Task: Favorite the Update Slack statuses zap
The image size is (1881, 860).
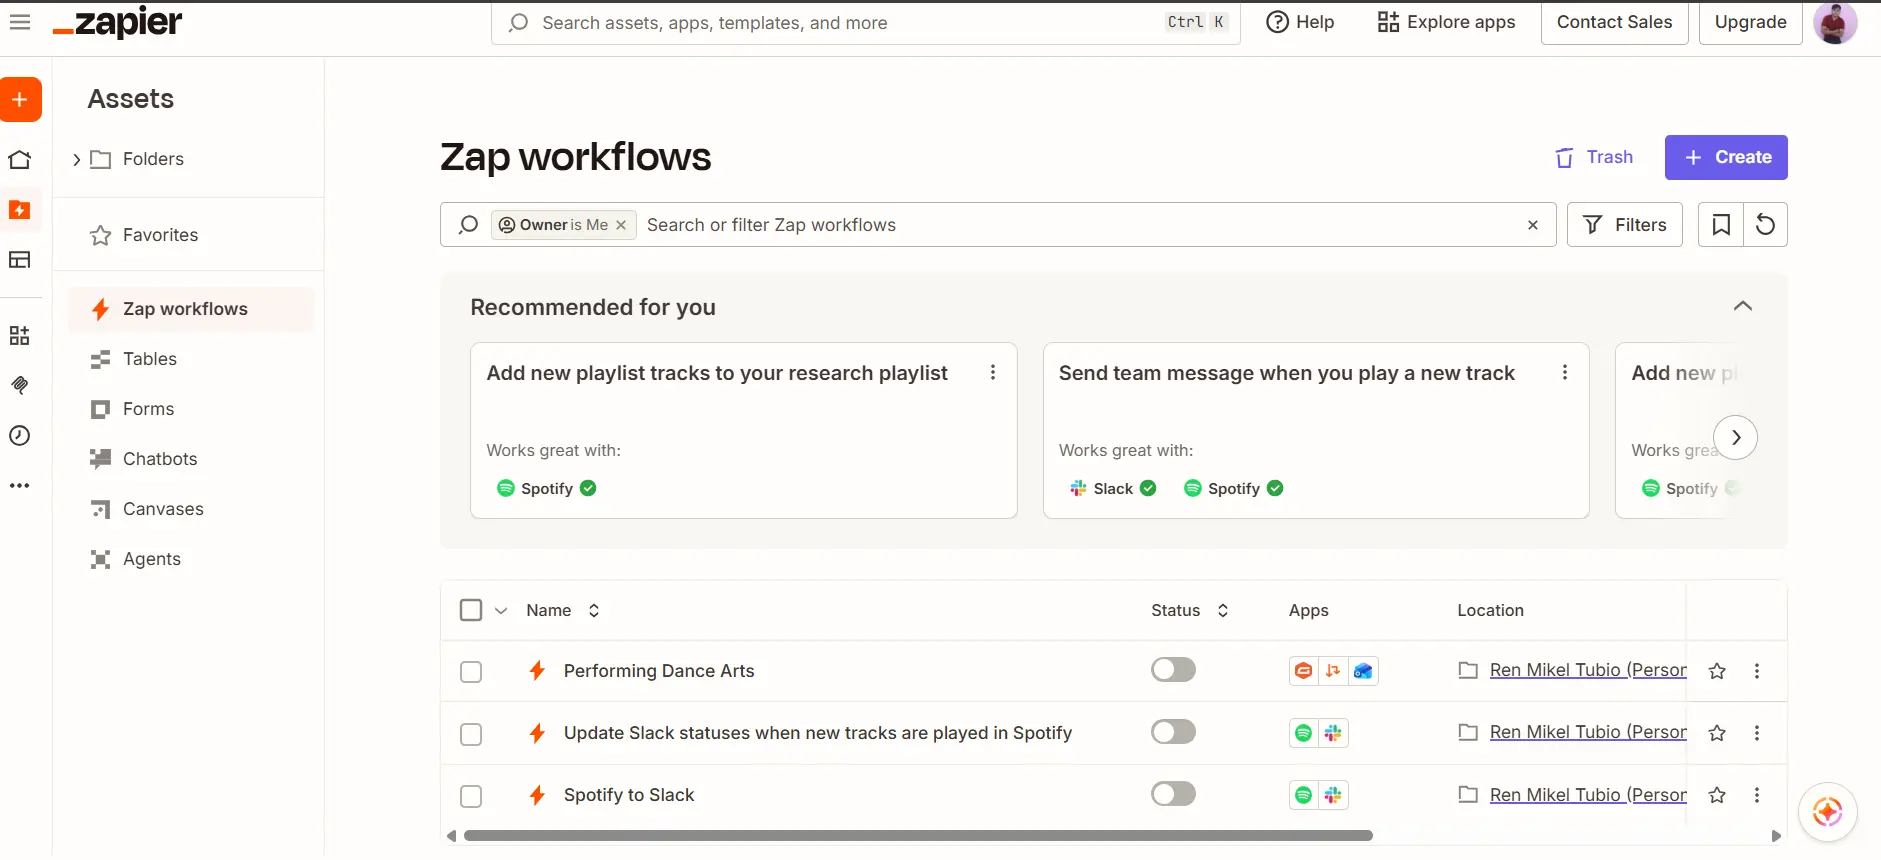Action: coord(1717,733)
